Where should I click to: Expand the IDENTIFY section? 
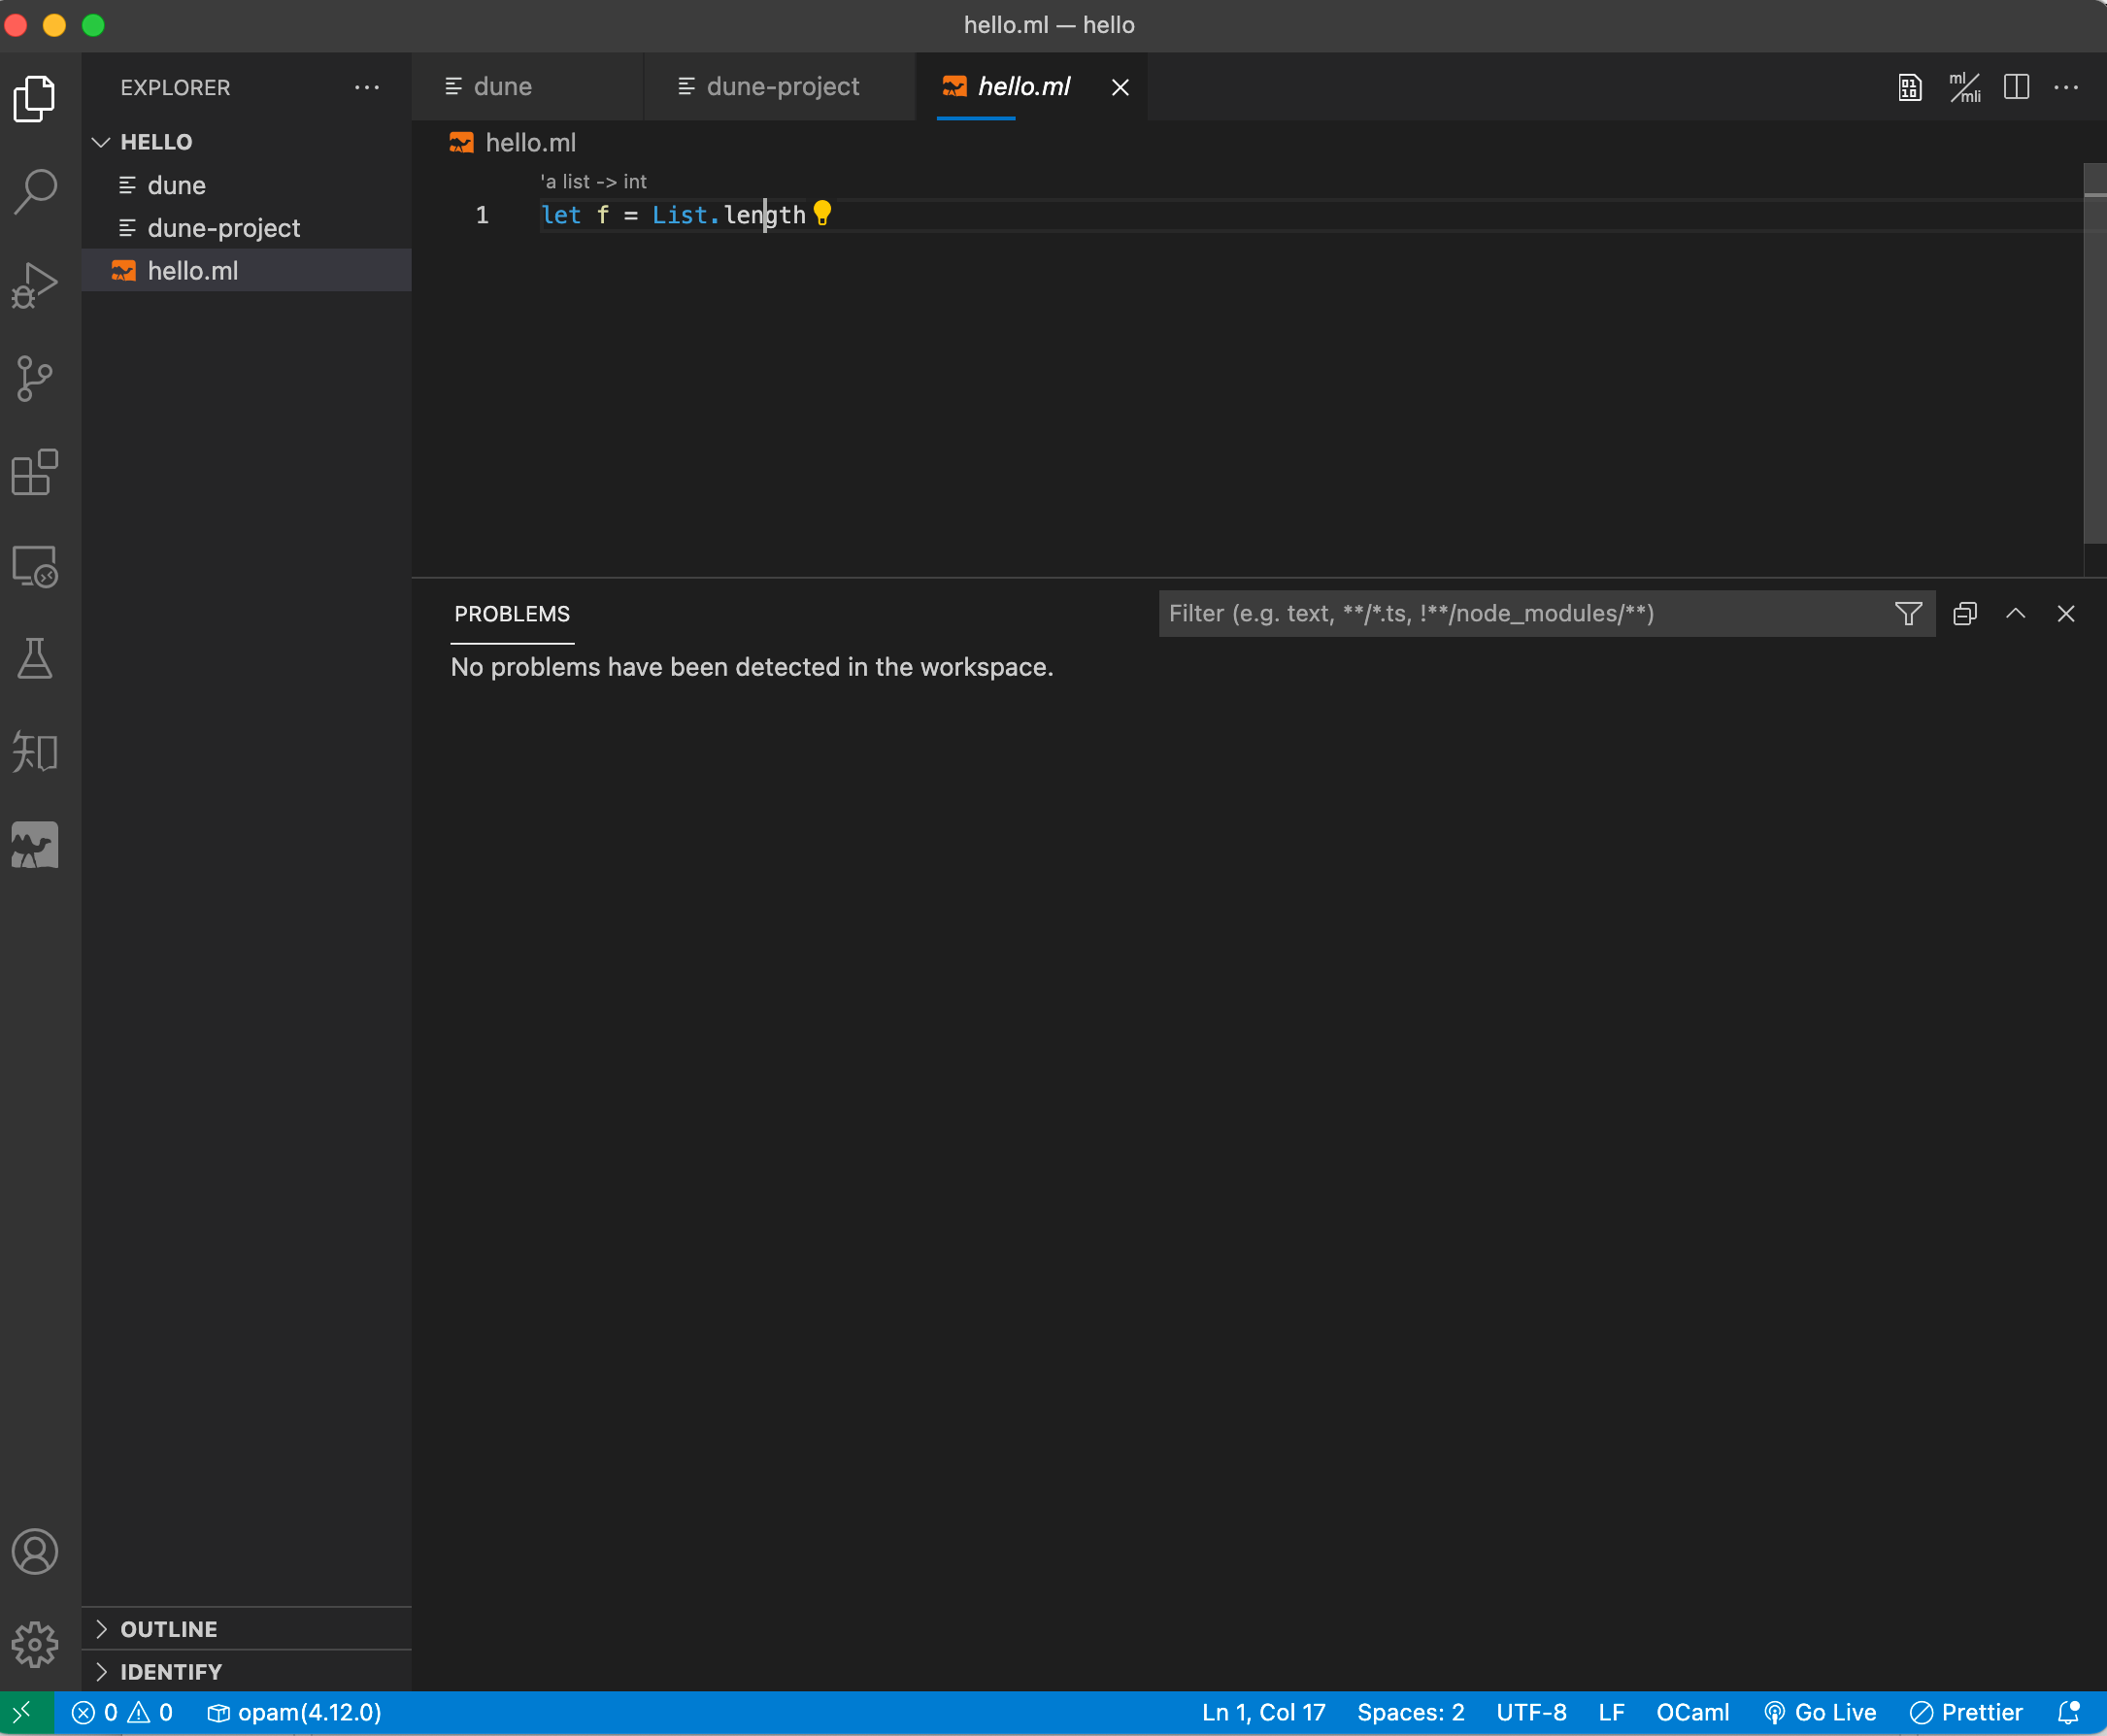tap(171, 1672)
